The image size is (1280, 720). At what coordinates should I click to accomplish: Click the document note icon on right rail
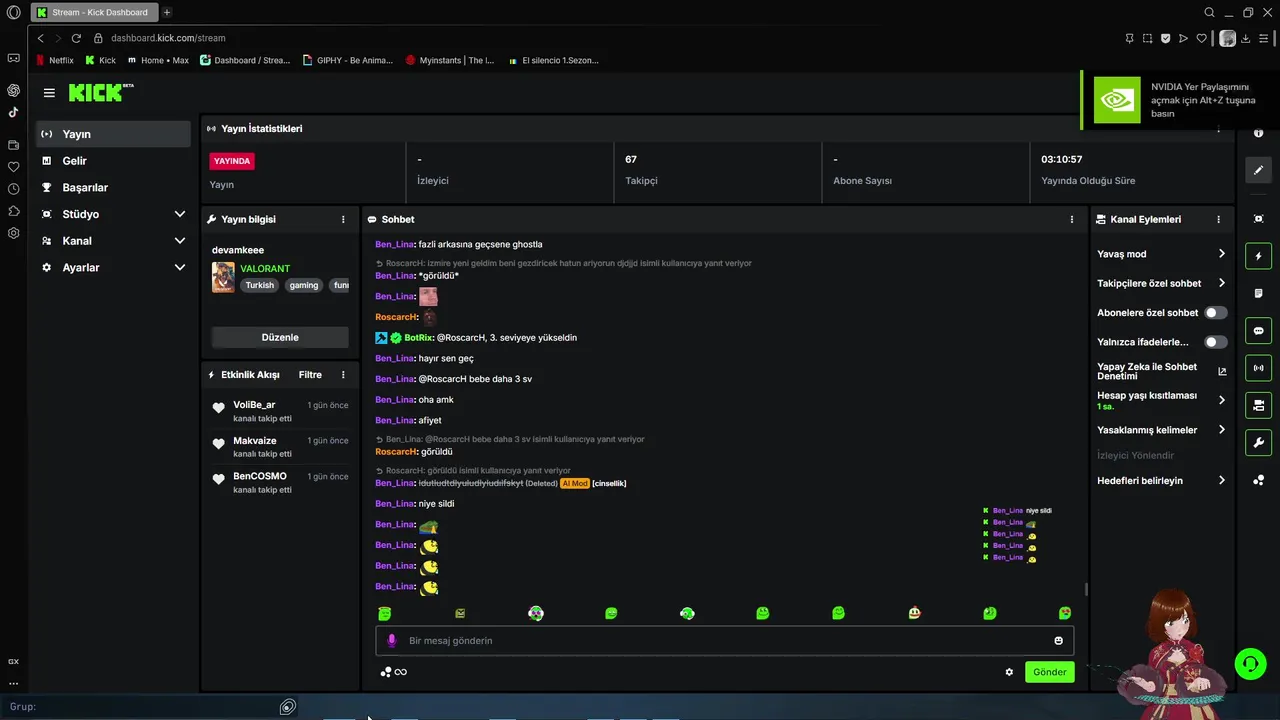(1258, 293)
